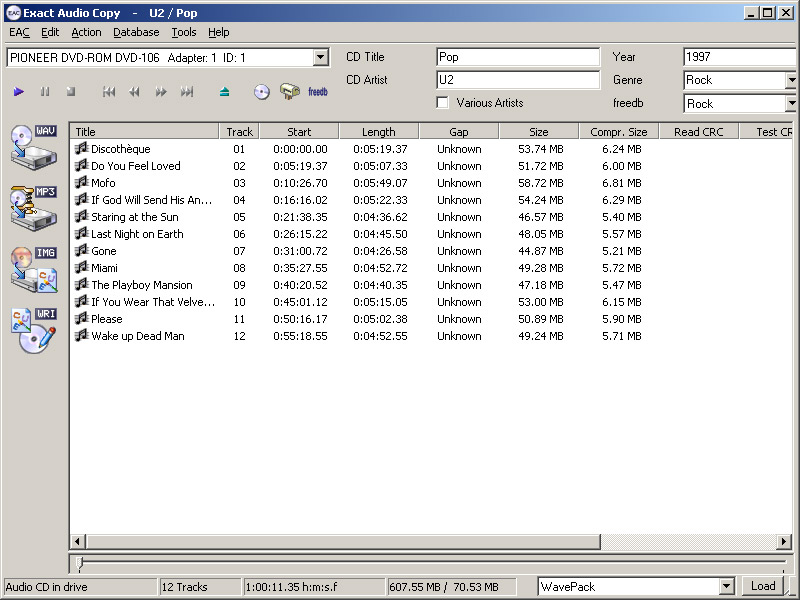This screenshot has height=600, width=800.
Task: Copy CD image with IMG icon
Action: (34, 269)
